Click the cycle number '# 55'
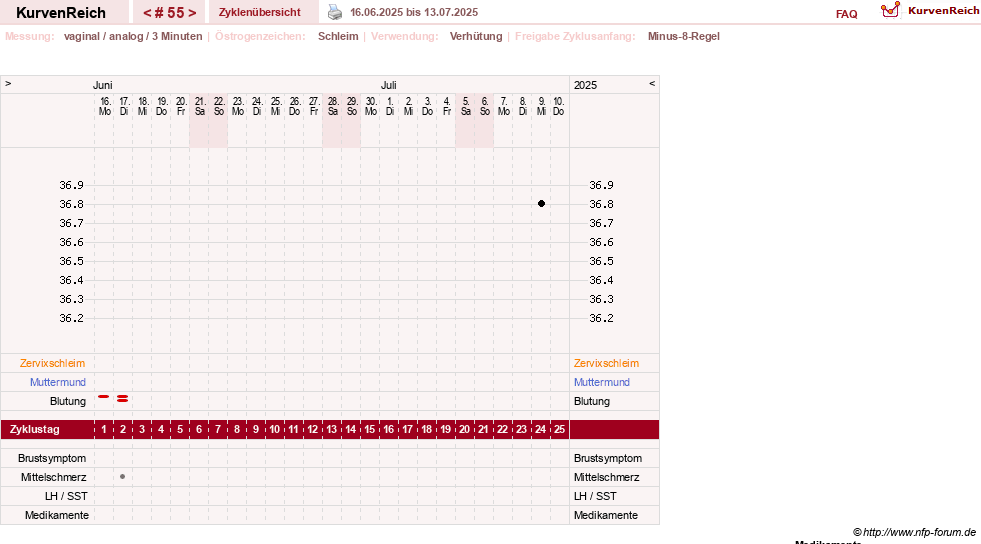Viewport: 981px width, 544px height. coord(170,13)
